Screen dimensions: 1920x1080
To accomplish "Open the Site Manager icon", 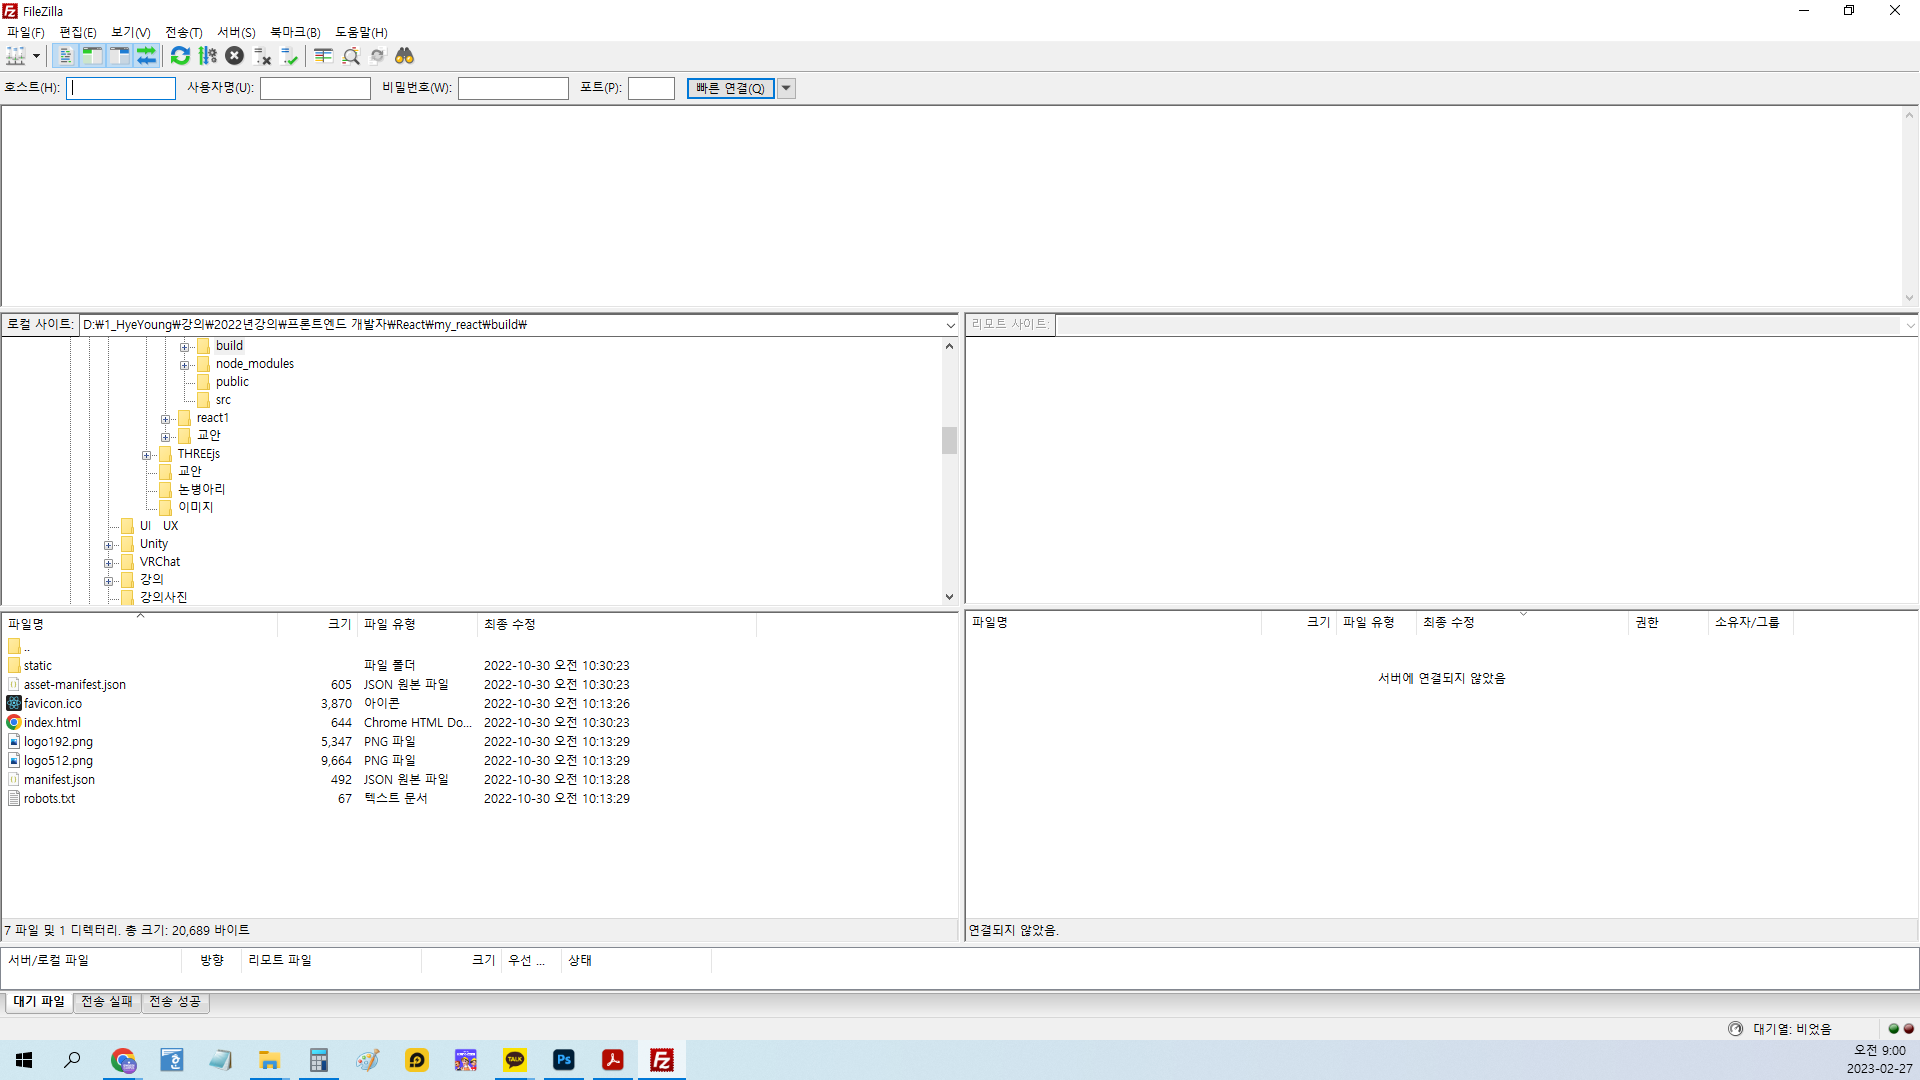I will click(15, 56).
